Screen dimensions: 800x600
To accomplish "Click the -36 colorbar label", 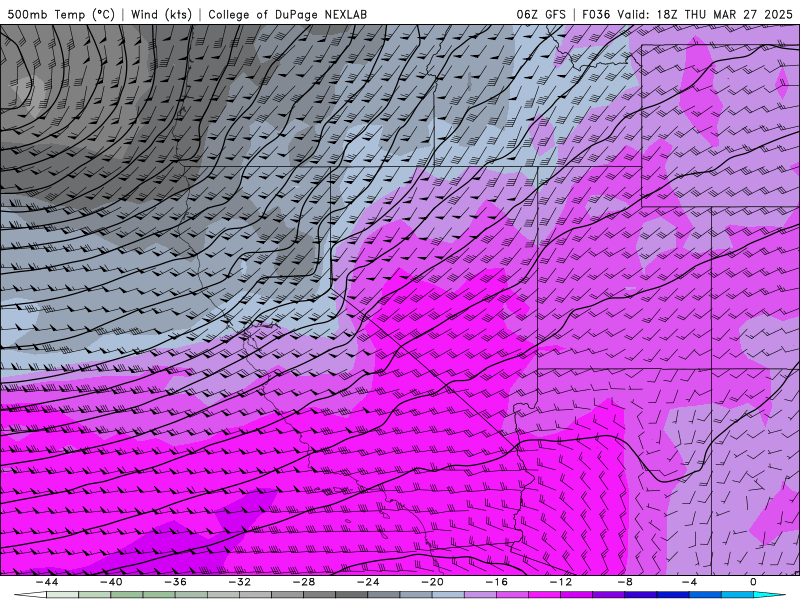I will 175,582.
